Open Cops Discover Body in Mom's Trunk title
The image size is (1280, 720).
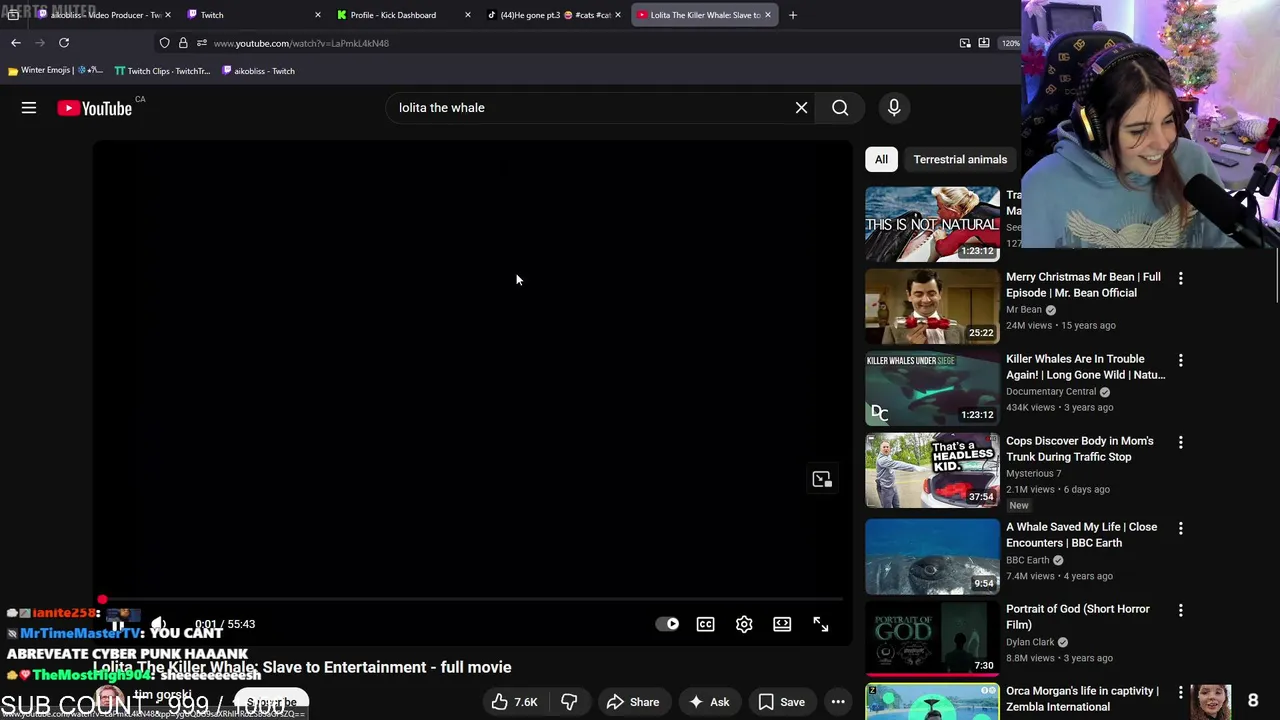pos(1079,449)
